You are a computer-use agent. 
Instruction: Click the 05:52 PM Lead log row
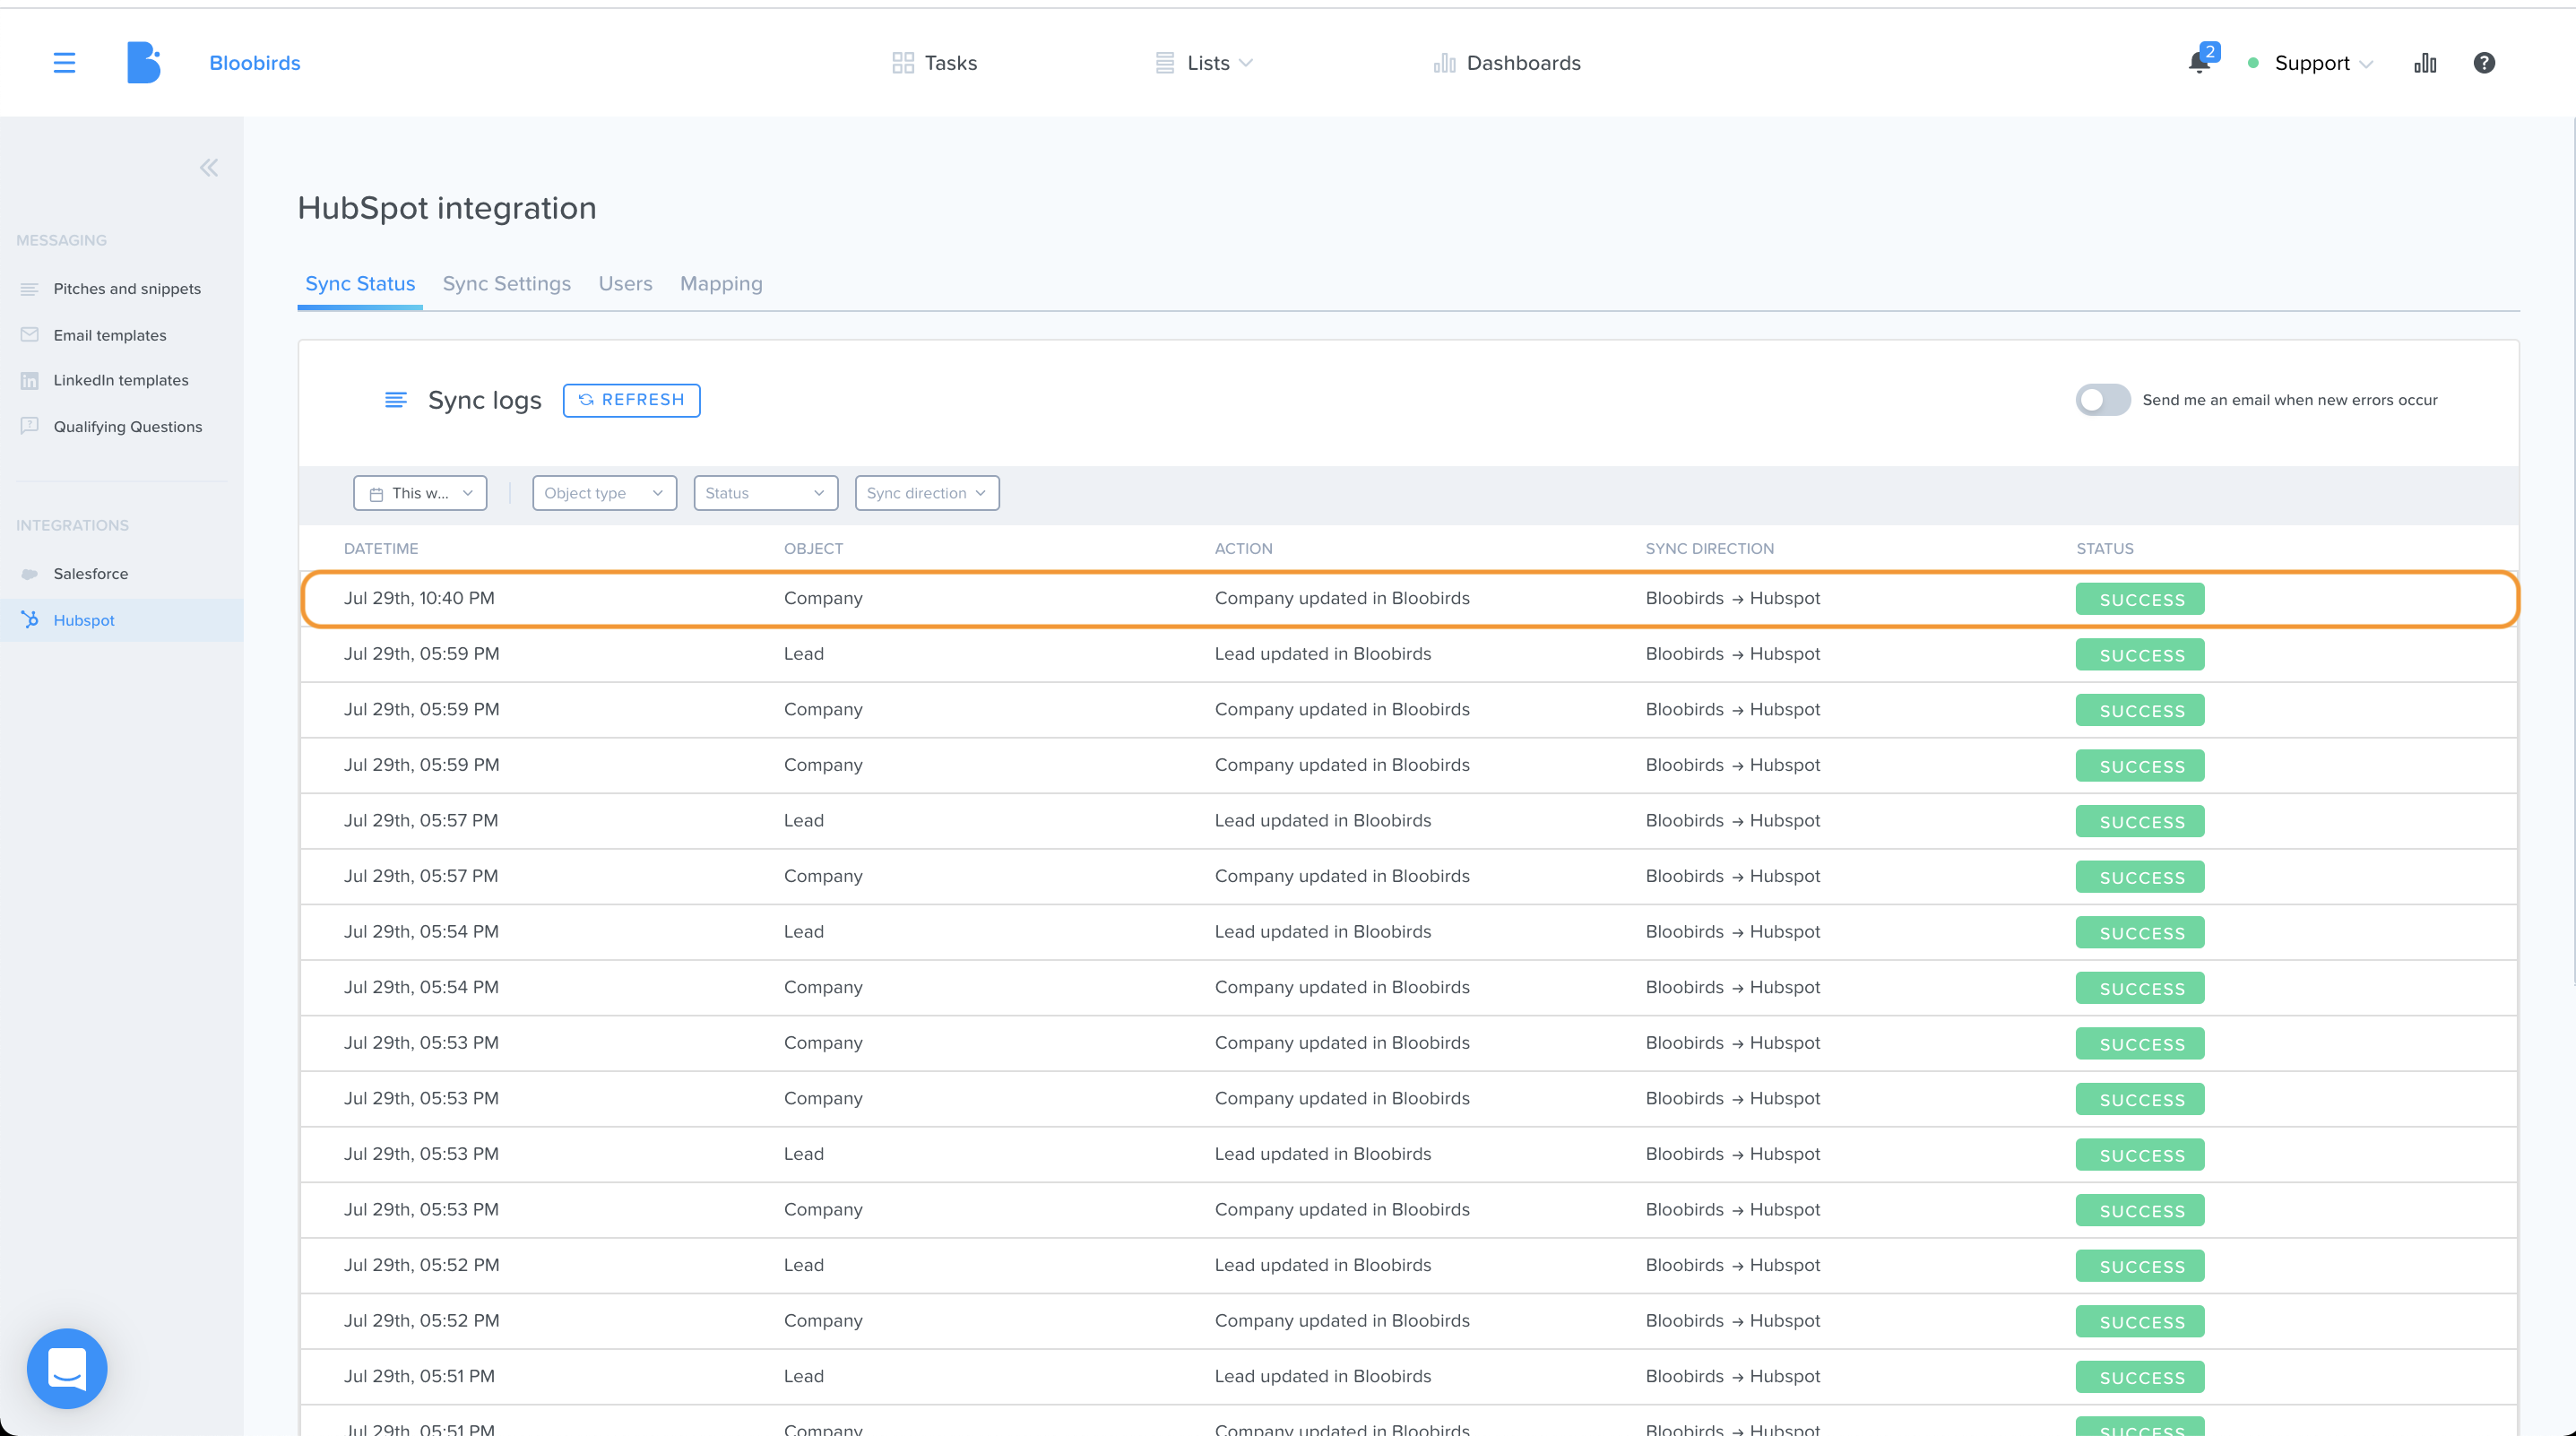click(1409, 1266)
